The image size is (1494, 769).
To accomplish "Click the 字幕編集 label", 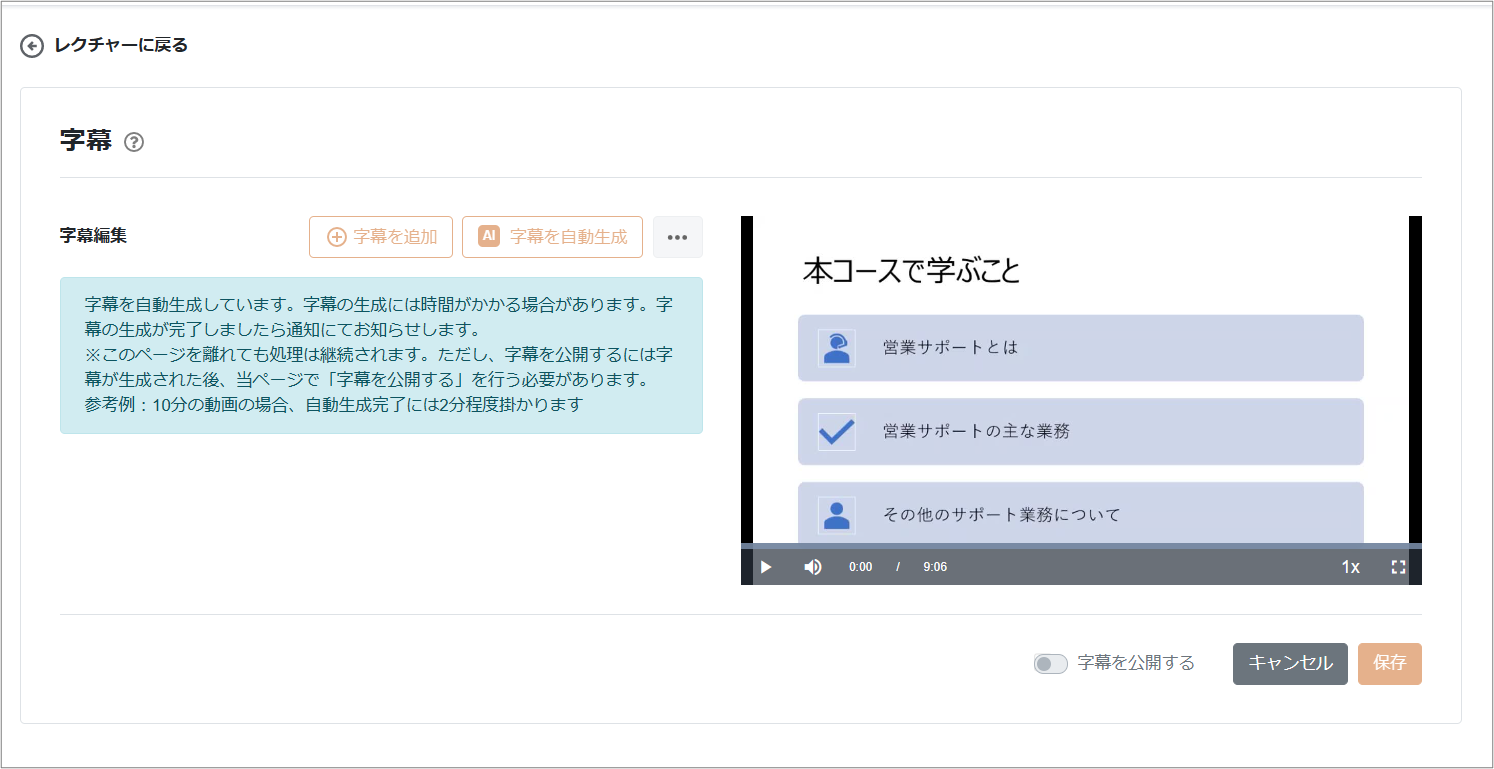I will pos(93,236).
